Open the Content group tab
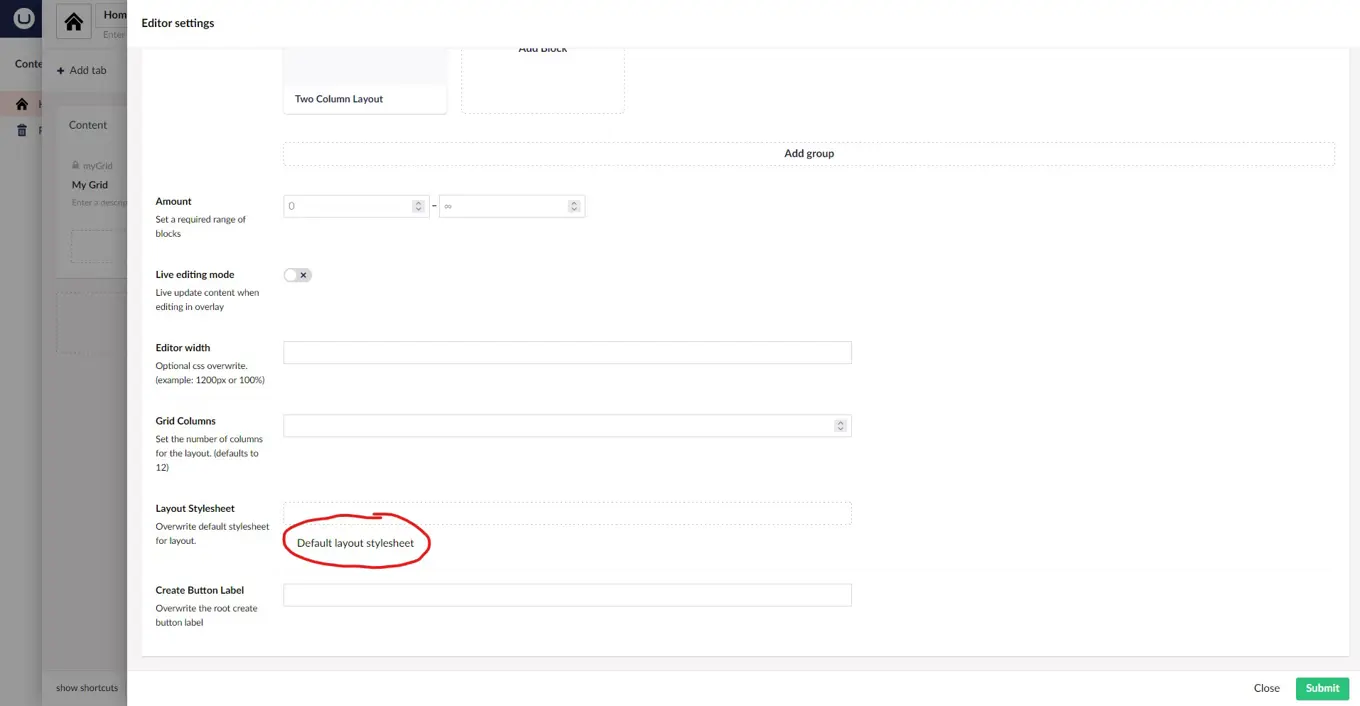This screenshot has width=1360, height=706. click(x=88, y=125)
